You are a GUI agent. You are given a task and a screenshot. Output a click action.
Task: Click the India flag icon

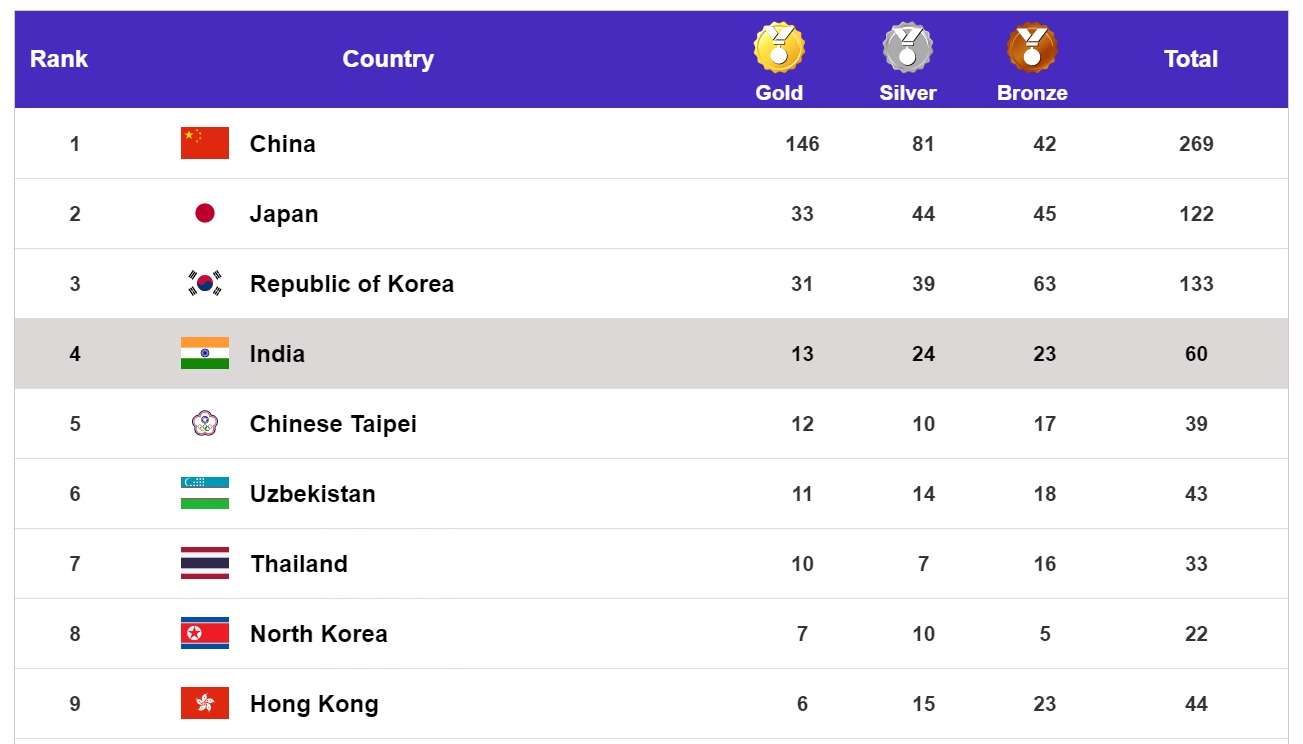point(205,353)
